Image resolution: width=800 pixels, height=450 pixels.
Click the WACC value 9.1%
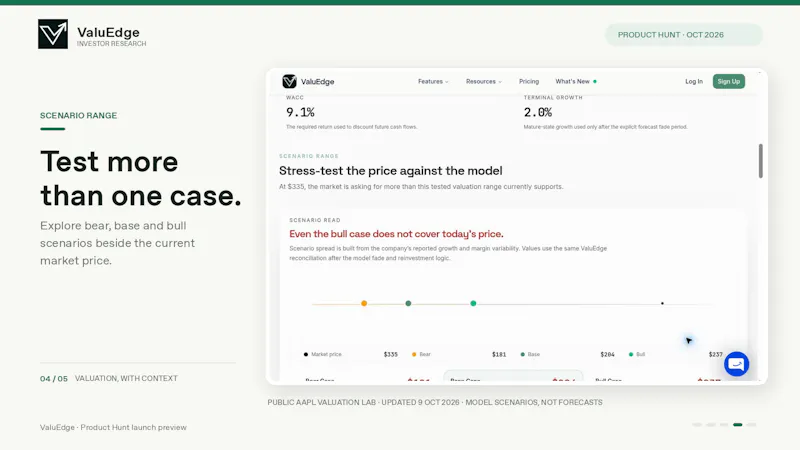coord(300,112)
